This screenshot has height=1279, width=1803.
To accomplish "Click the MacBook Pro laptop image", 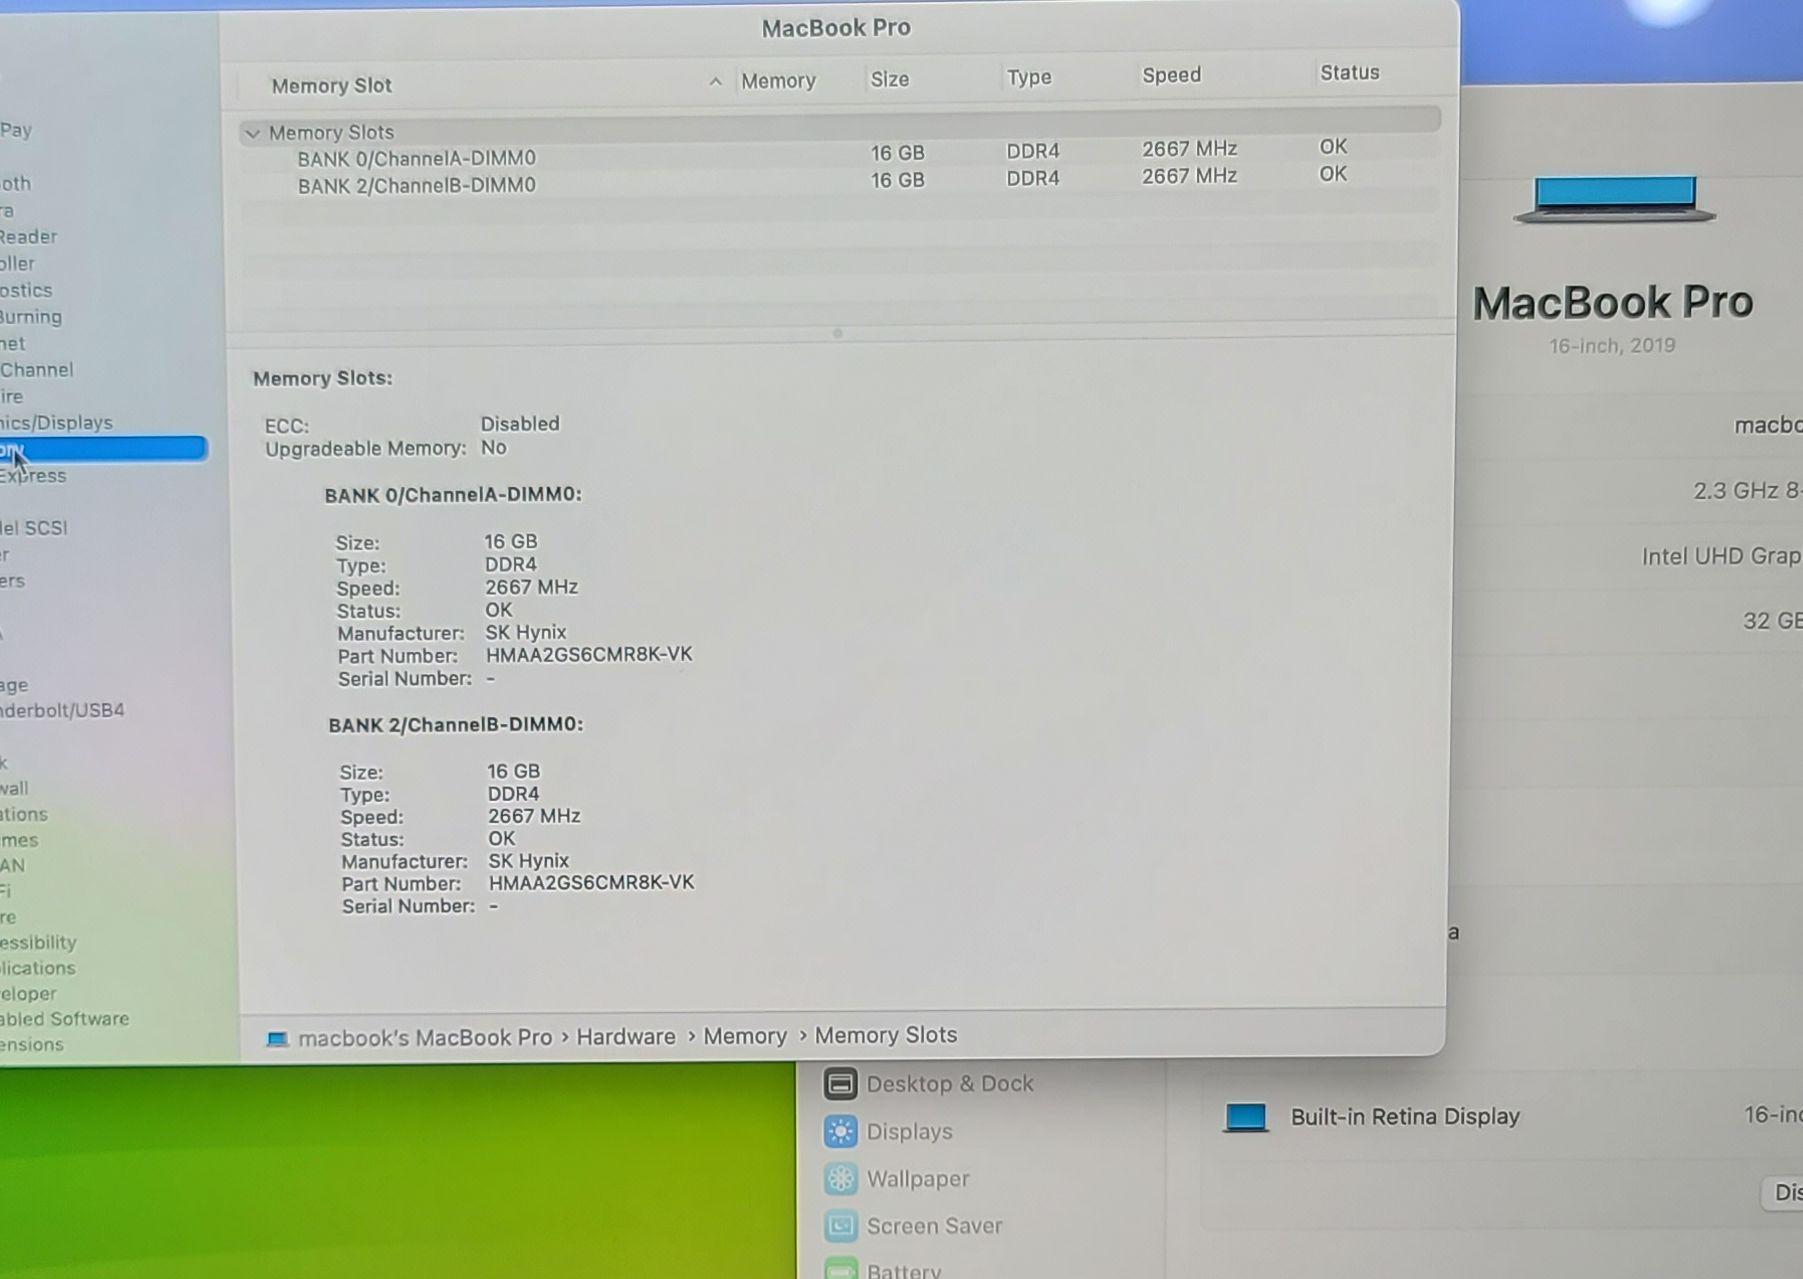I will point(1614,198).
